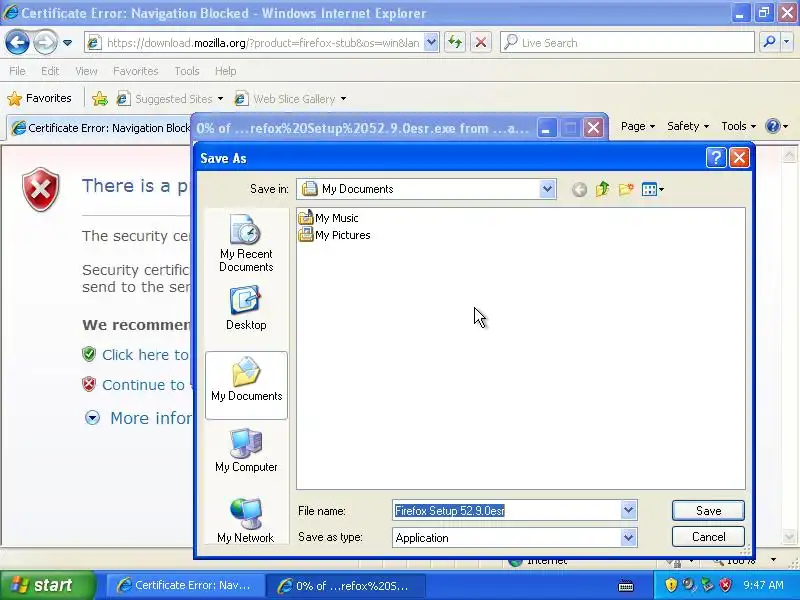Click the 'Click here to' close webpage link
800x600 pixels.
tap(145, 355)
